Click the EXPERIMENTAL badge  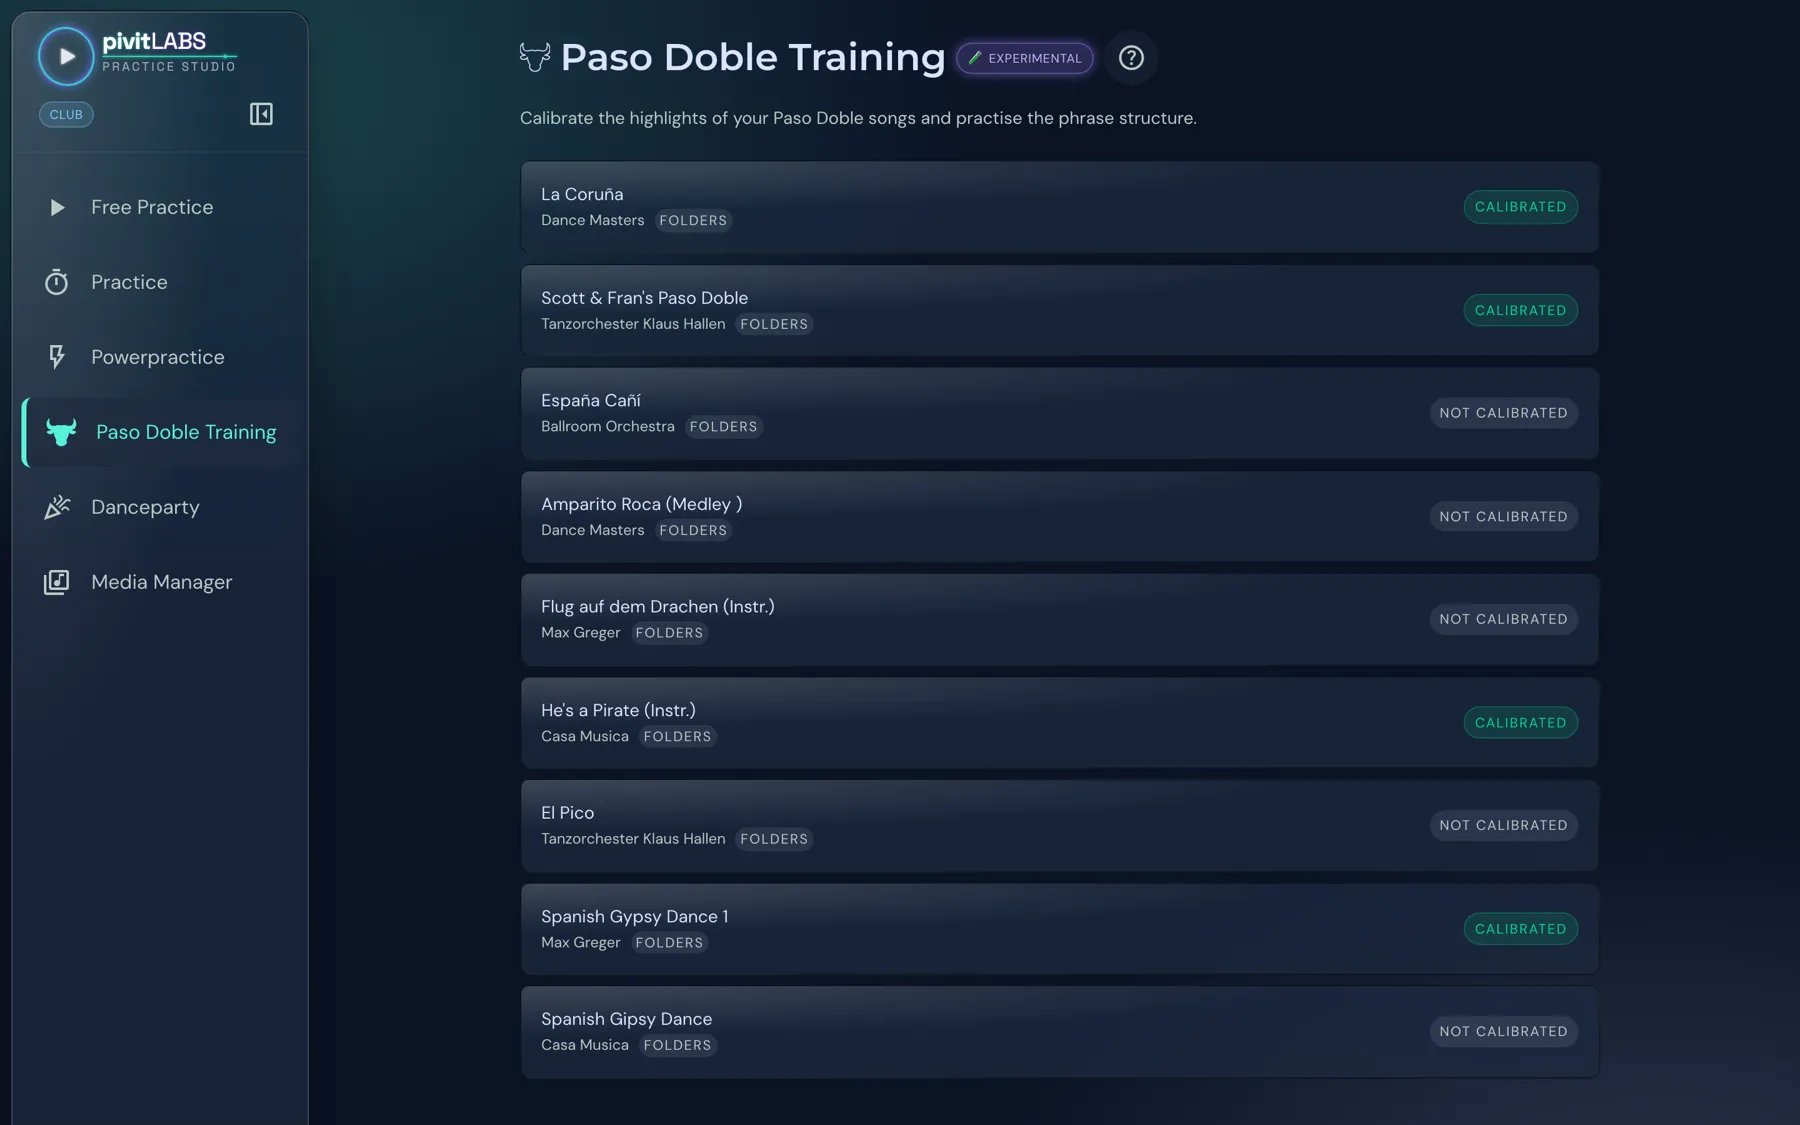click(1025, 58)
